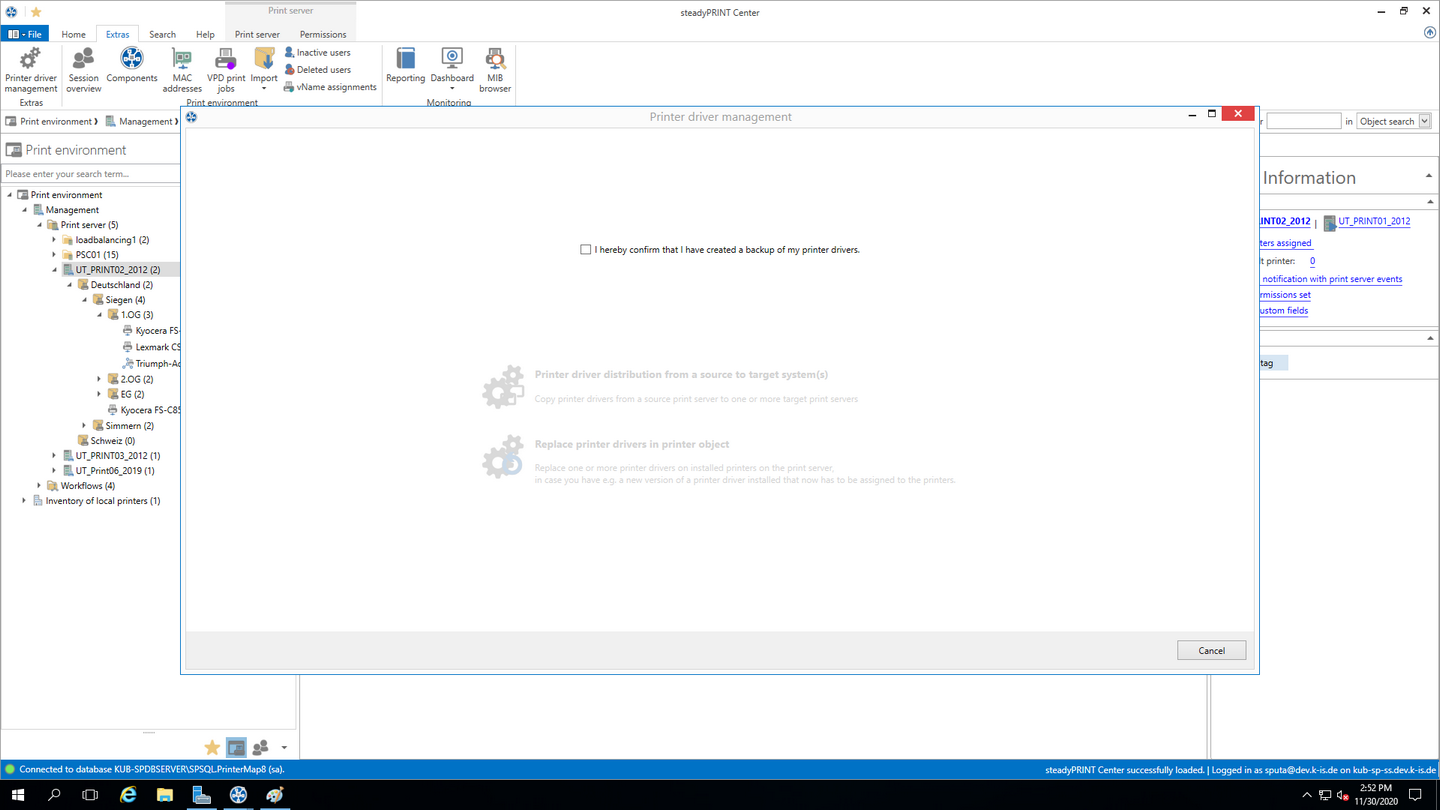Click the Cancel button
1440x810 pixels.
[x=1211, y=651]
